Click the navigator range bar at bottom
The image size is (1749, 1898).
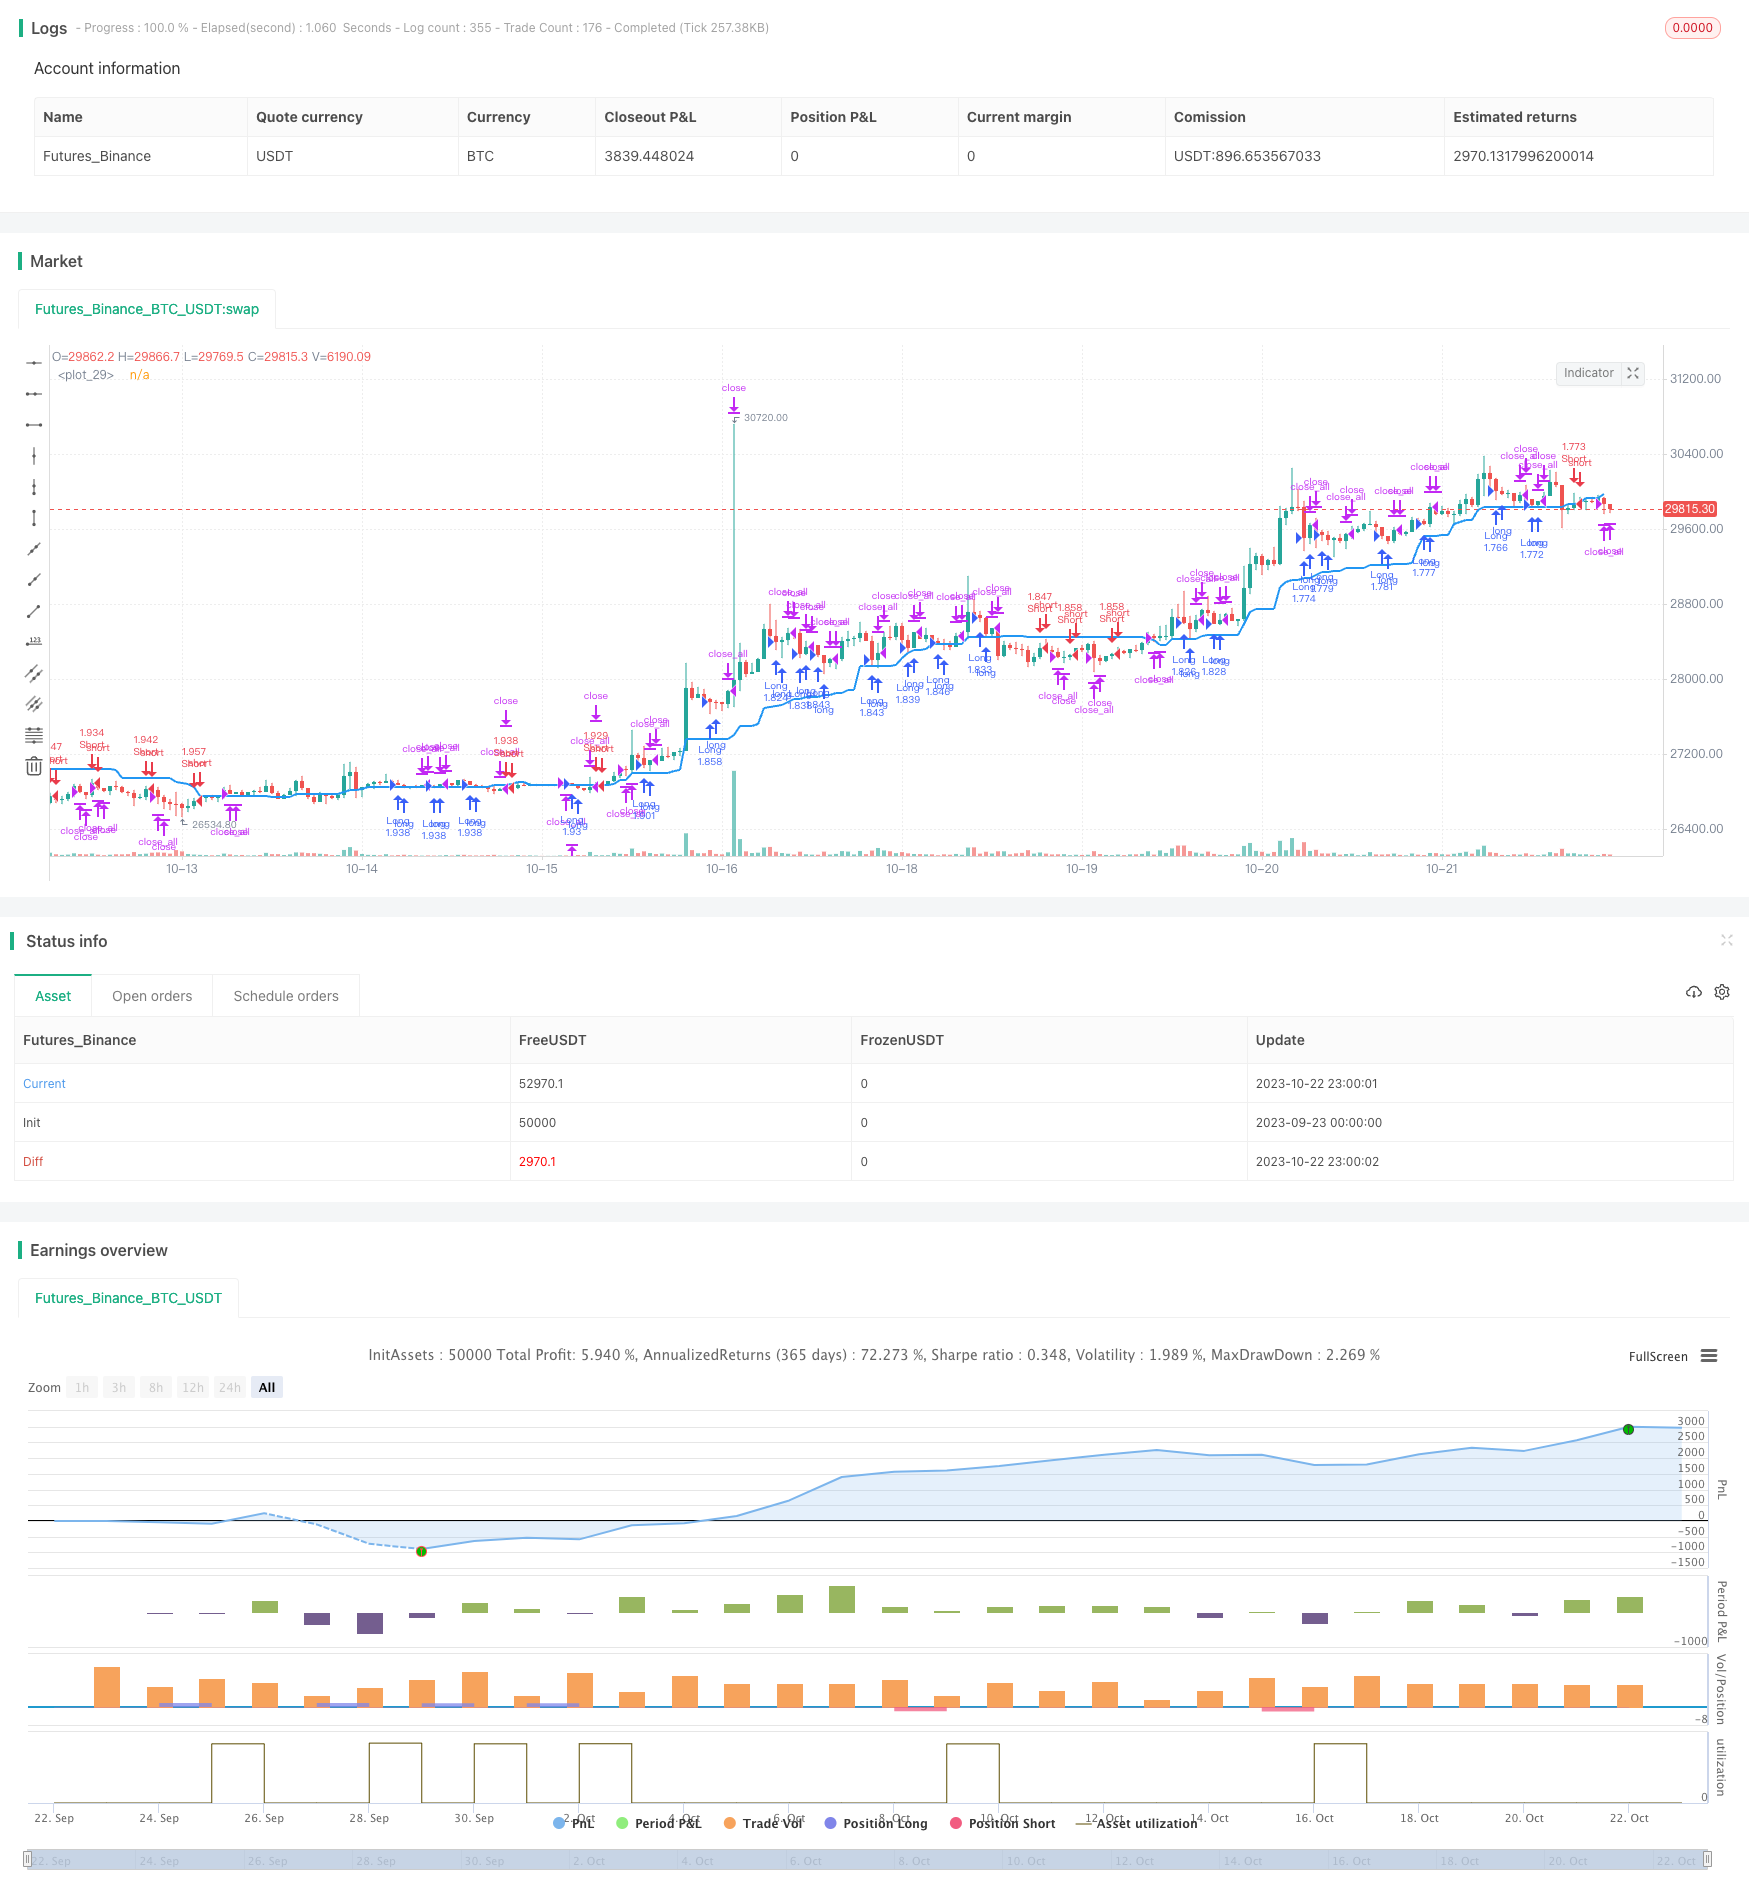coord(868,1860)
